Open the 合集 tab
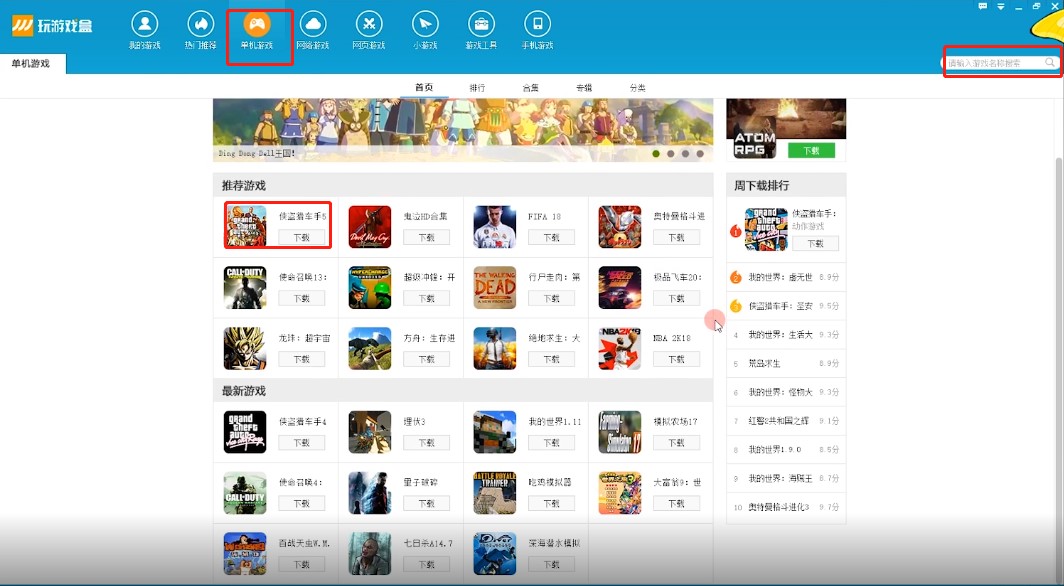This screenshot has height=586, width=1064. 530,88
